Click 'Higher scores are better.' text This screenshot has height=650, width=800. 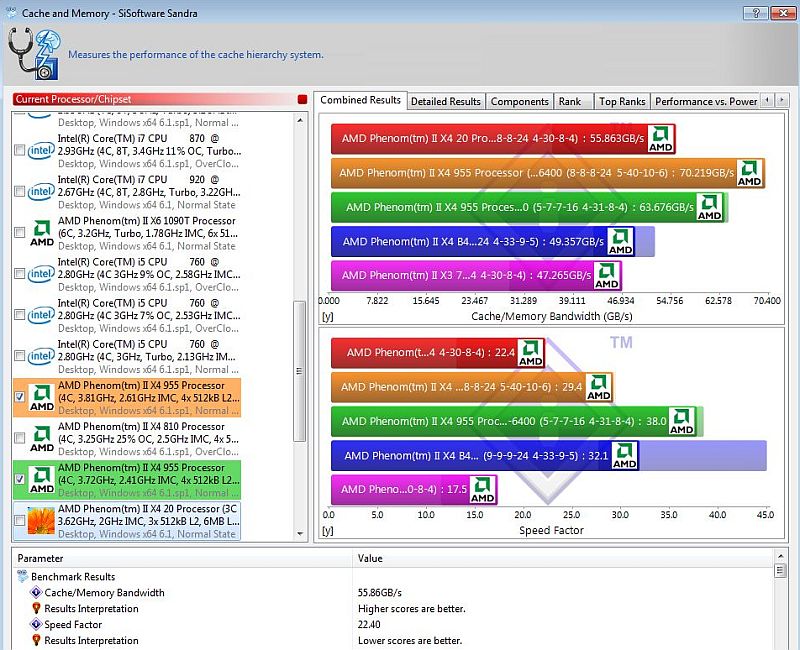click(x=412, y=608)
